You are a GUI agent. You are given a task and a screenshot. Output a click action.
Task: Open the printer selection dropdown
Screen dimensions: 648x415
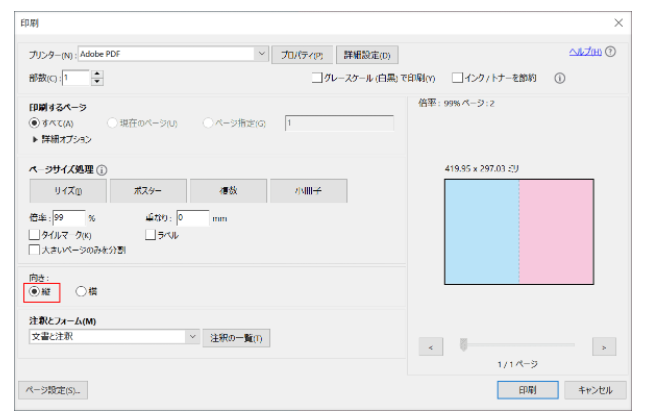(x=262, y=54)
